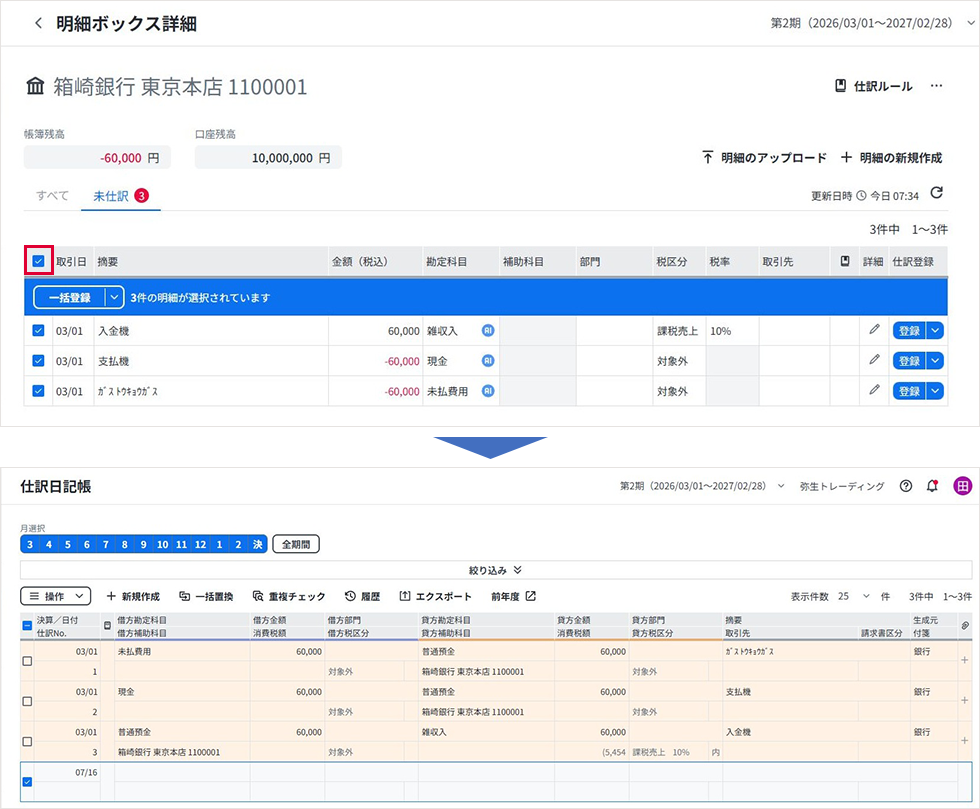
Task: Click 登録 button for 入金機 row
Action: pyautogui.click(x=909, y=330)
